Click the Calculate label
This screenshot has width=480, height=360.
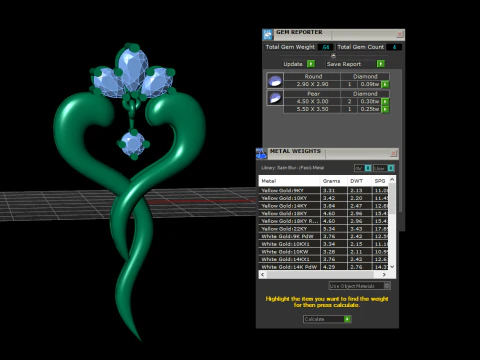(x=314, y=319)
